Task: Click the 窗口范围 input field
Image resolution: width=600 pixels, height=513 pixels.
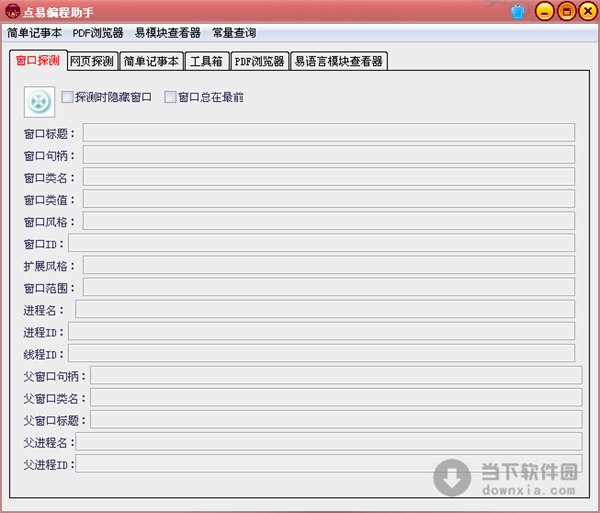Action: pos(329,287)
